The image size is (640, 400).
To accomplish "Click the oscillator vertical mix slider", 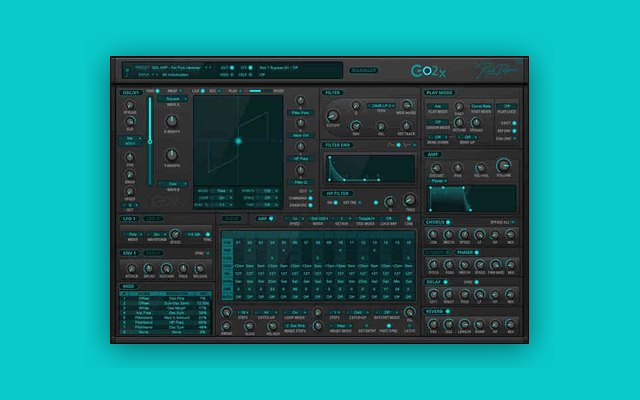I will [150, 141].
